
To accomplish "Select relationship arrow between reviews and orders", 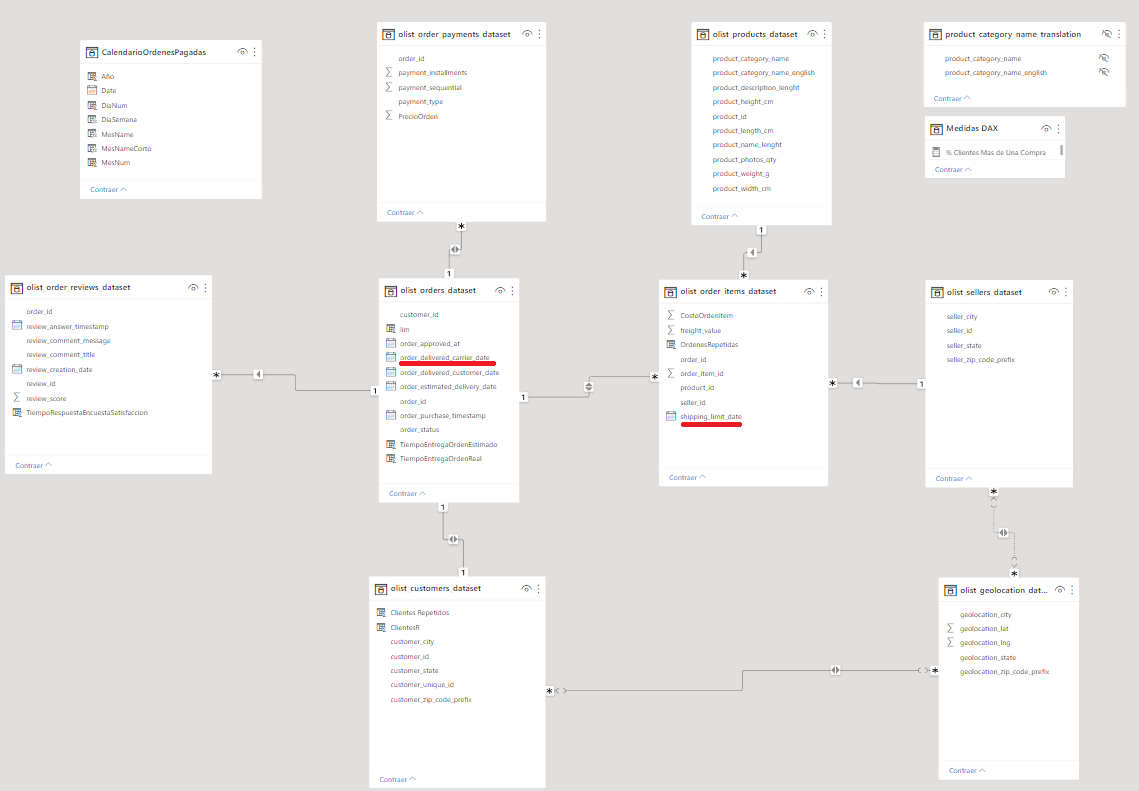I will click(x=258, y=374).
